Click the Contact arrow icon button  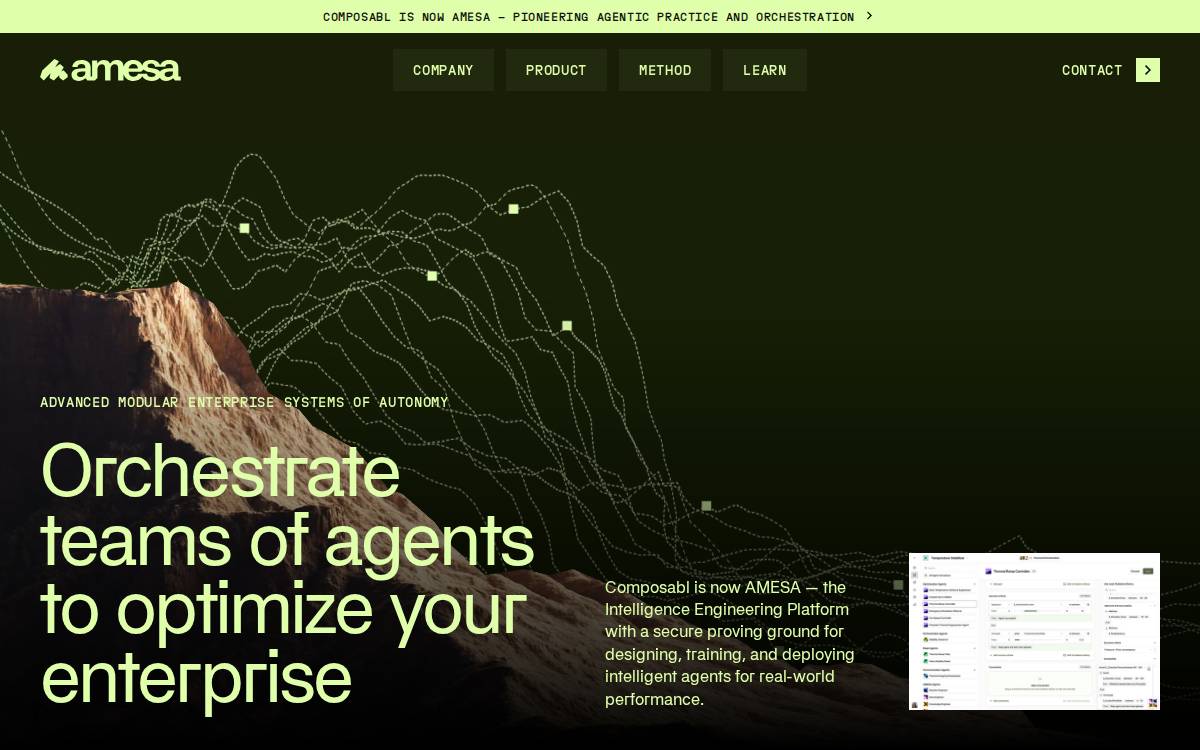pos(1148,70)
